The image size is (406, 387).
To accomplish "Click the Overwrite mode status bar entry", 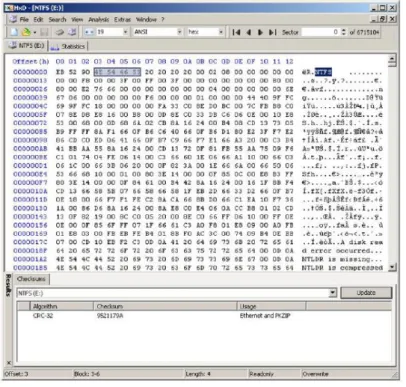I will click(x=315, y=374).
